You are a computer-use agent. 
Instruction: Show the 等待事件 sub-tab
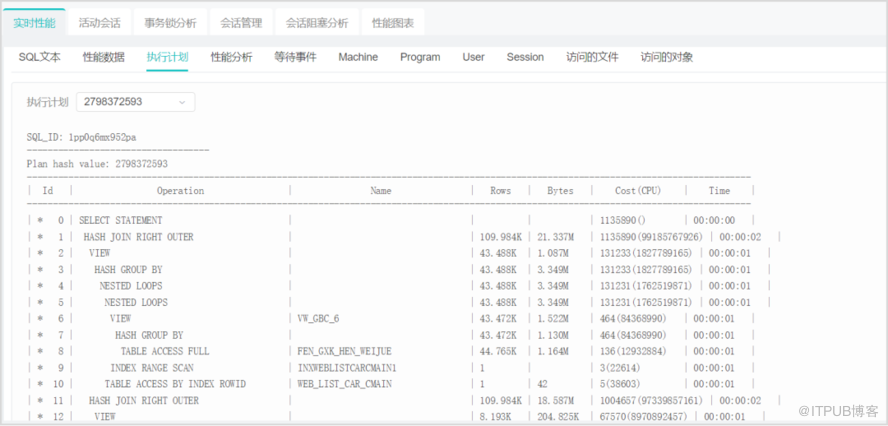tap(295, 58)
